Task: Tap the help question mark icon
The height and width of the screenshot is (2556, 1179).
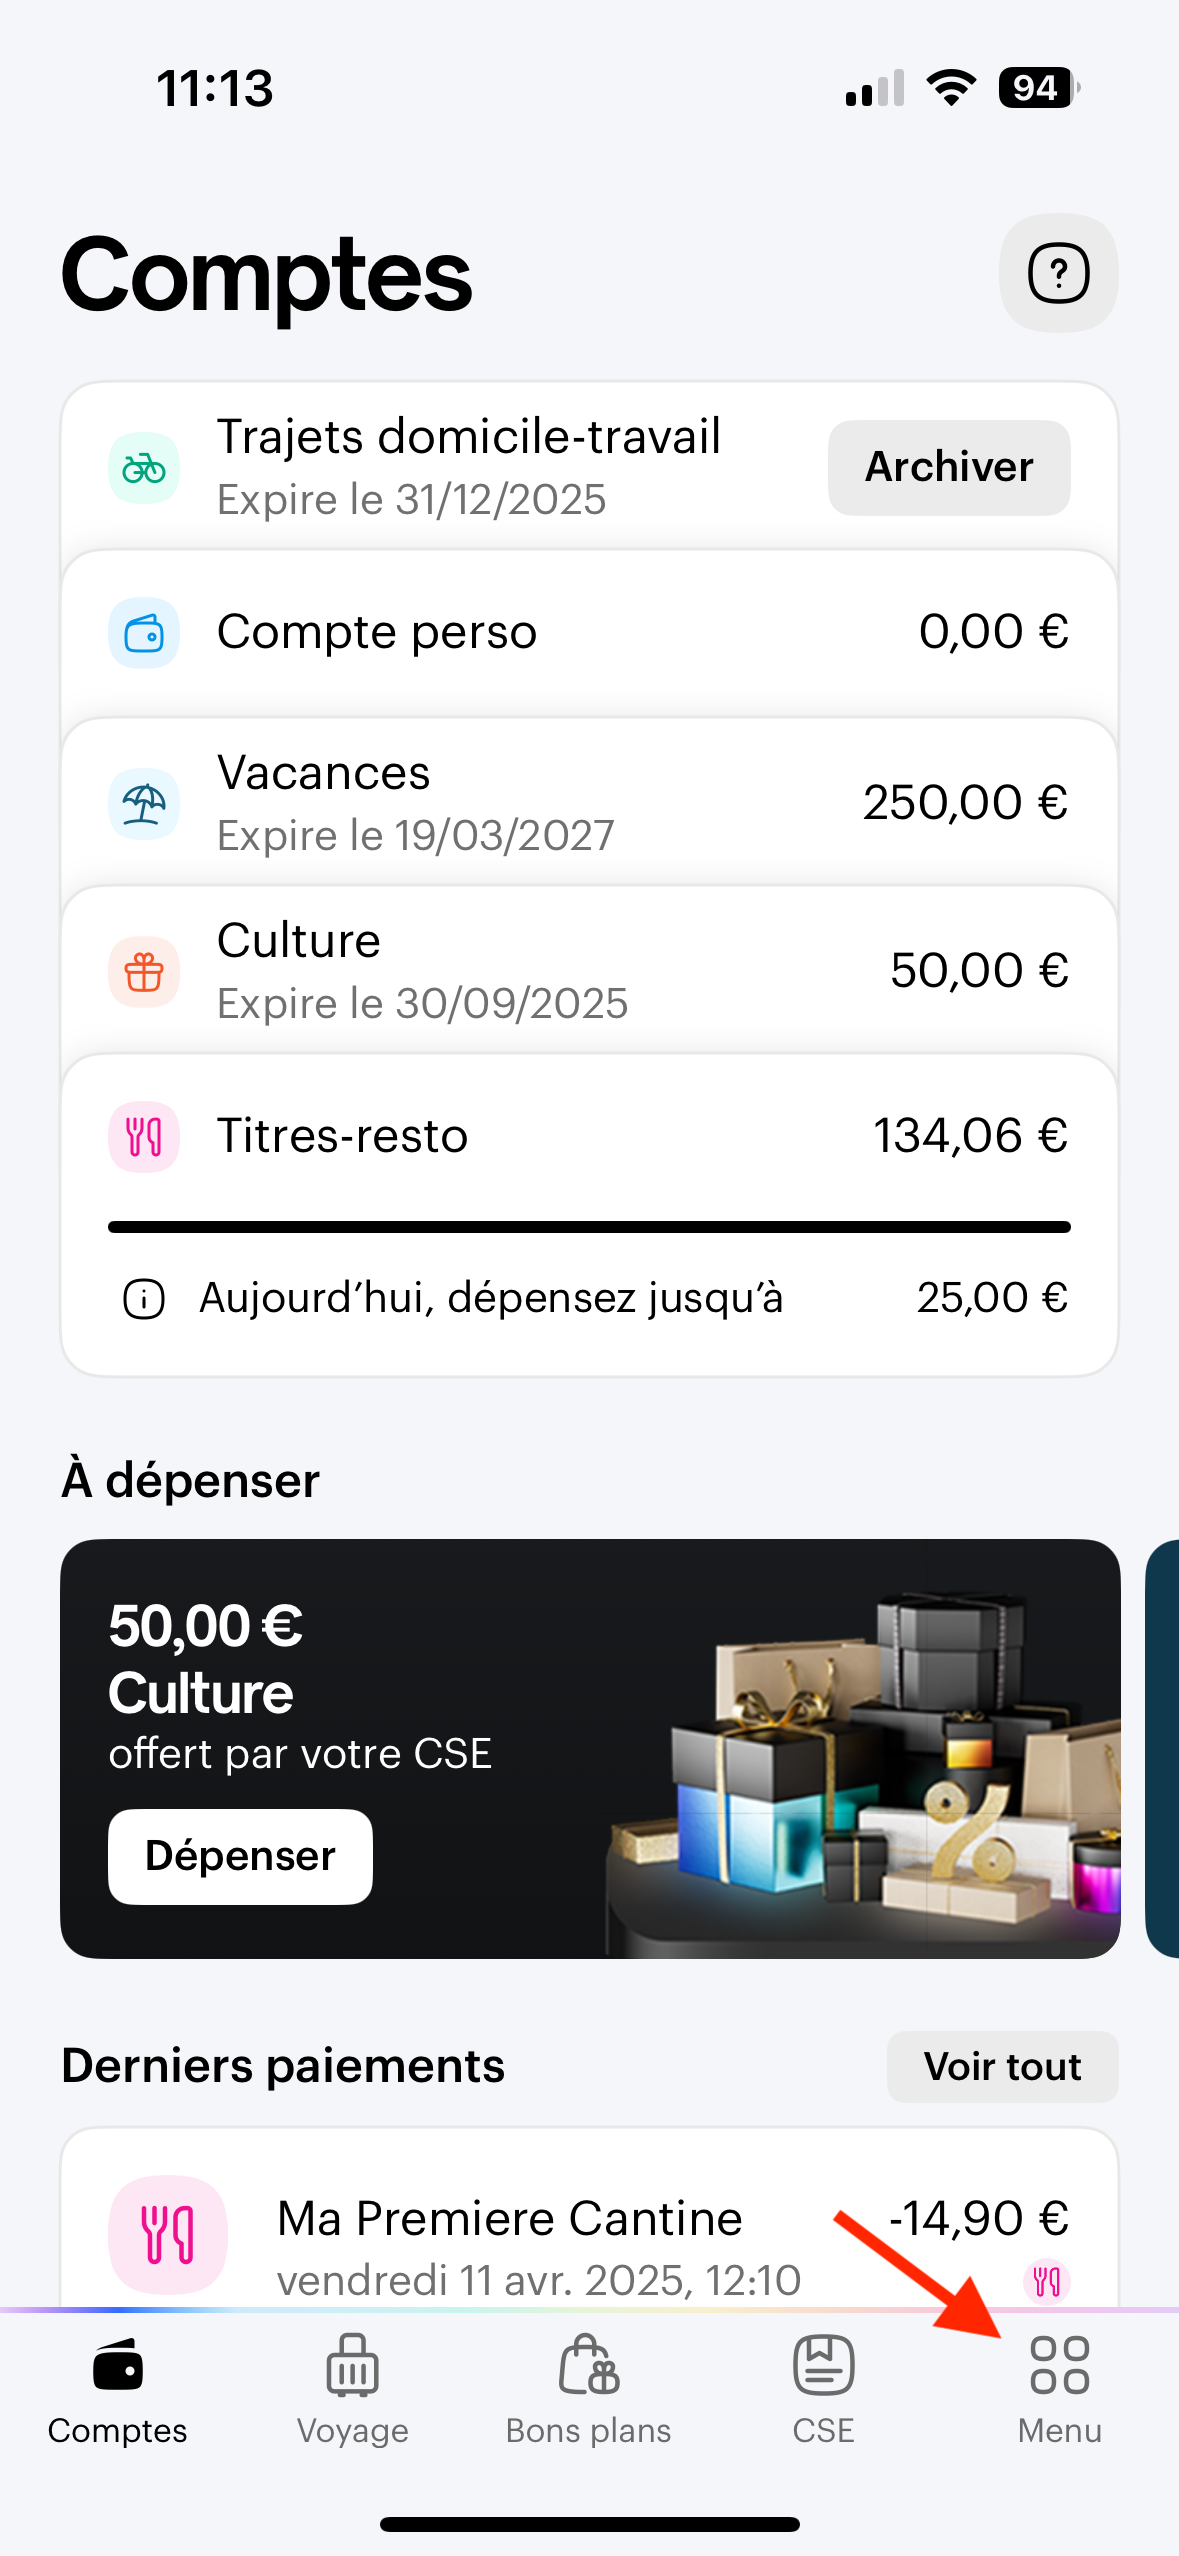Action: point(1058,273)
